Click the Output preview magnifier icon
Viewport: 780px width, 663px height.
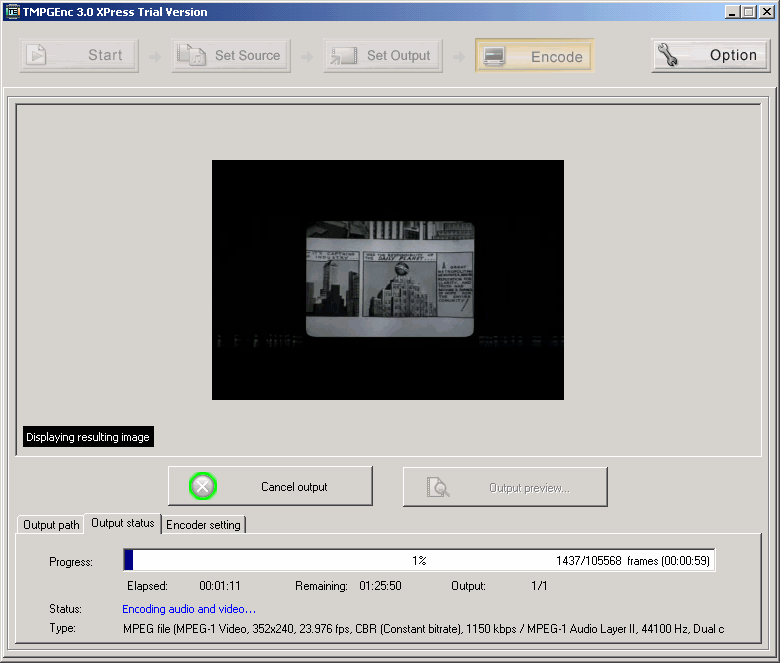click(x=438, y=487)
